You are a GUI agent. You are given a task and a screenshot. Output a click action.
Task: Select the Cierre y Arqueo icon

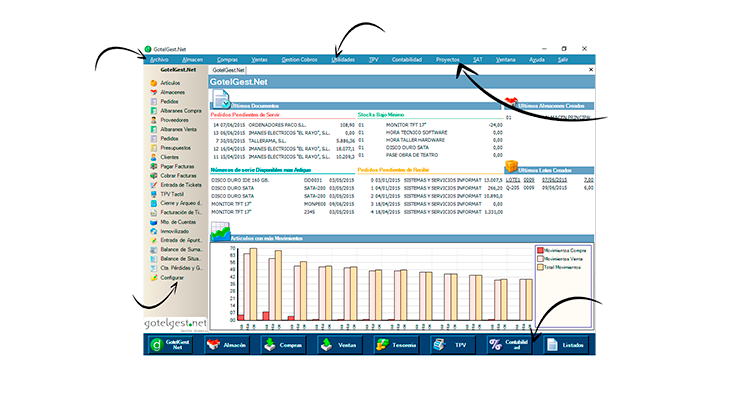(x=153, y=203)
